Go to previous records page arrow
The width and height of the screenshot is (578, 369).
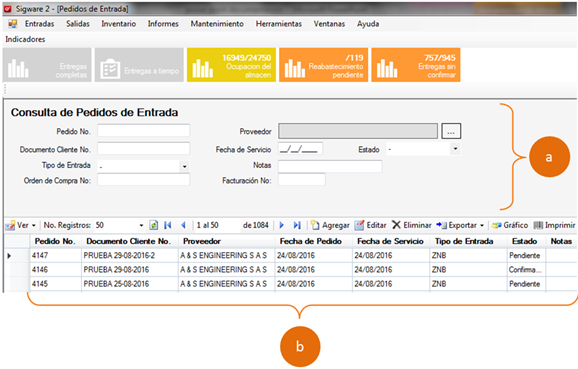point(184,225)
